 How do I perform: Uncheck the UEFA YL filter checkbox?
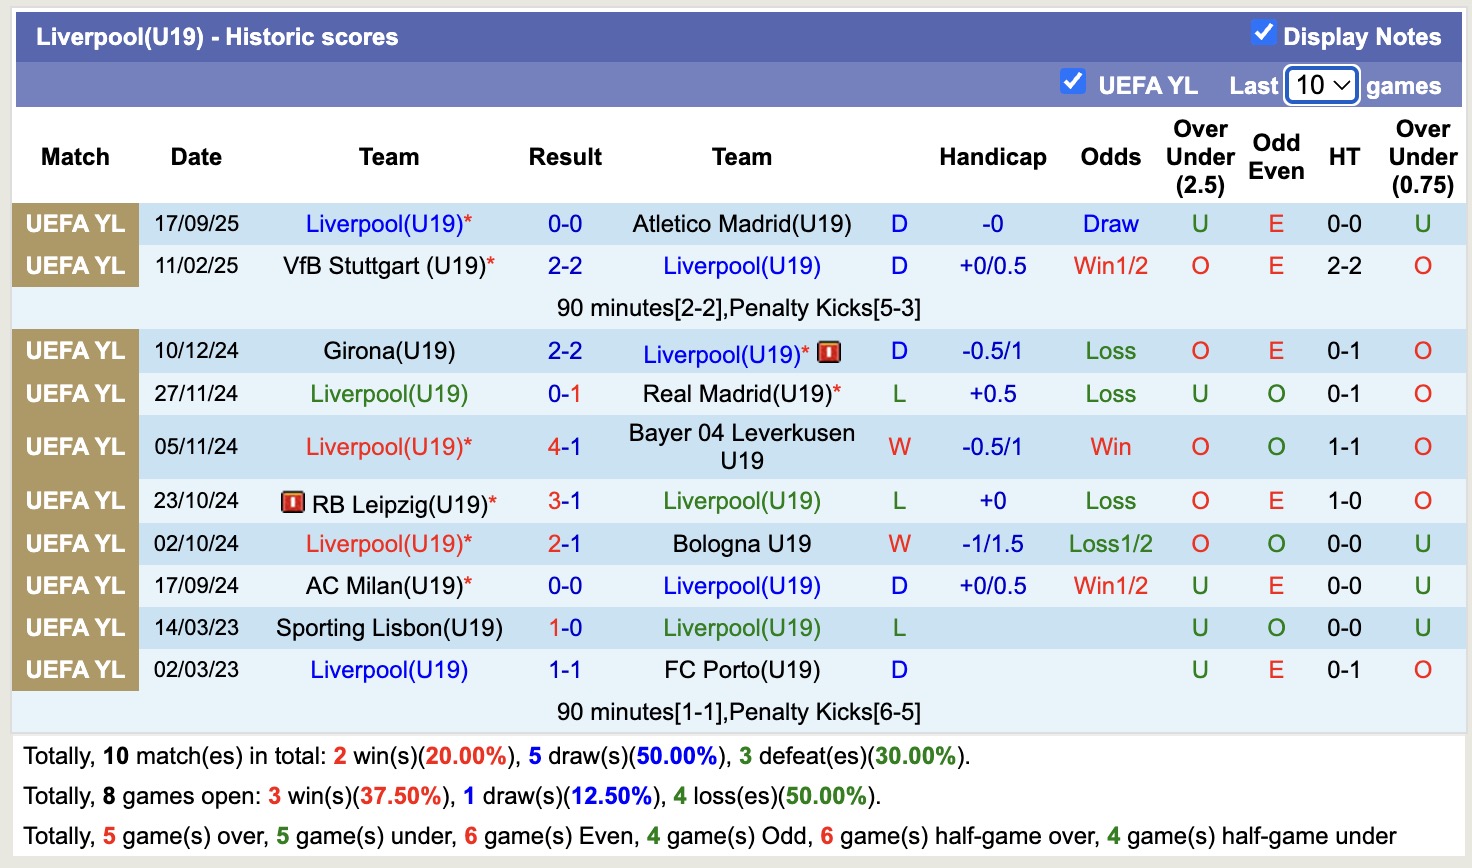(x=1072, y=82)
